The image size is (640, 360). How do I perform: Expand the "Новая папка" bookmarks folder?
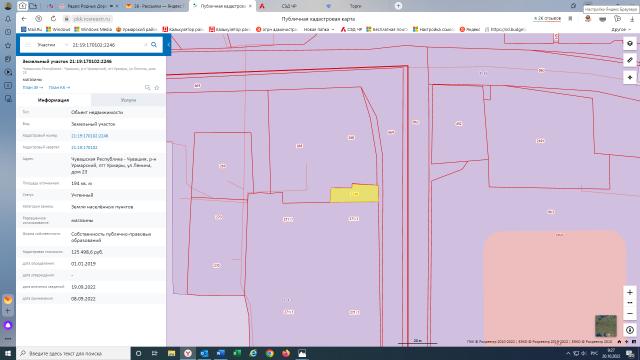[319, 29]
